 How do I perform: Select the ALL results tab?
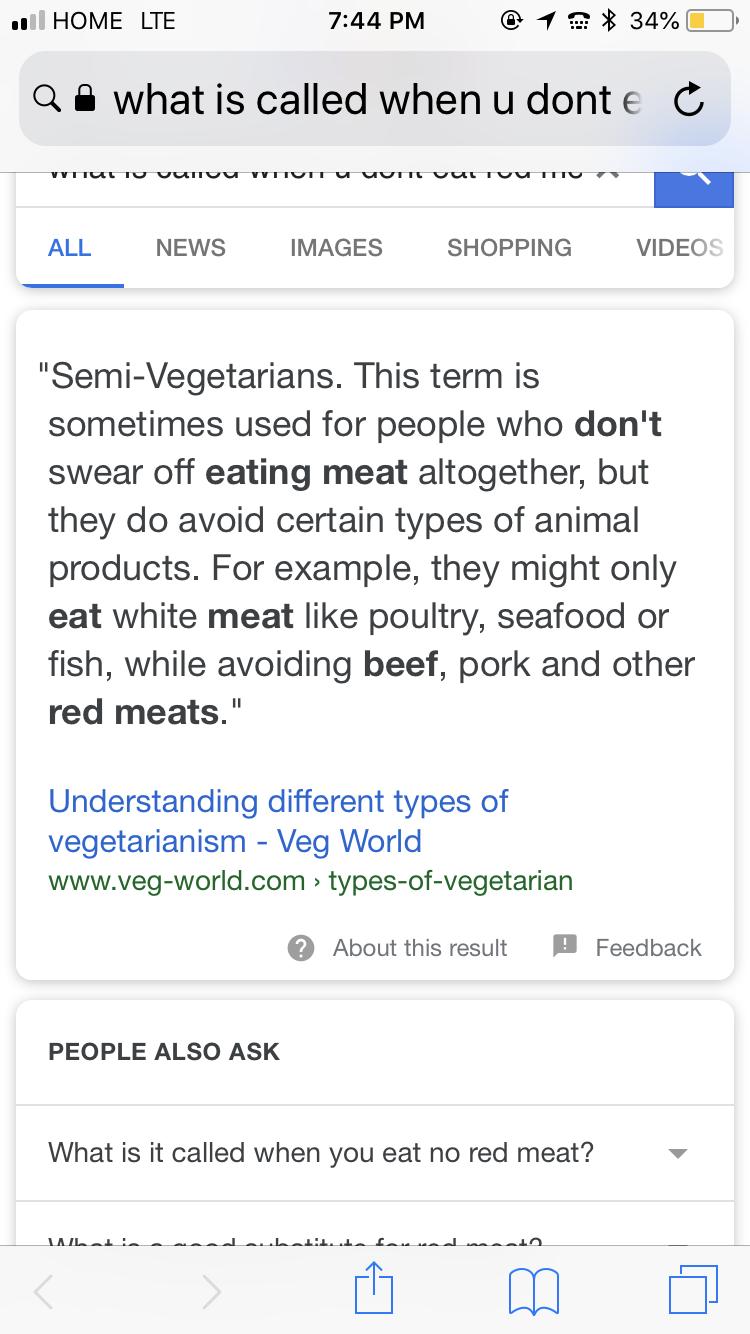pyautogui.click(x=70, y=248)
